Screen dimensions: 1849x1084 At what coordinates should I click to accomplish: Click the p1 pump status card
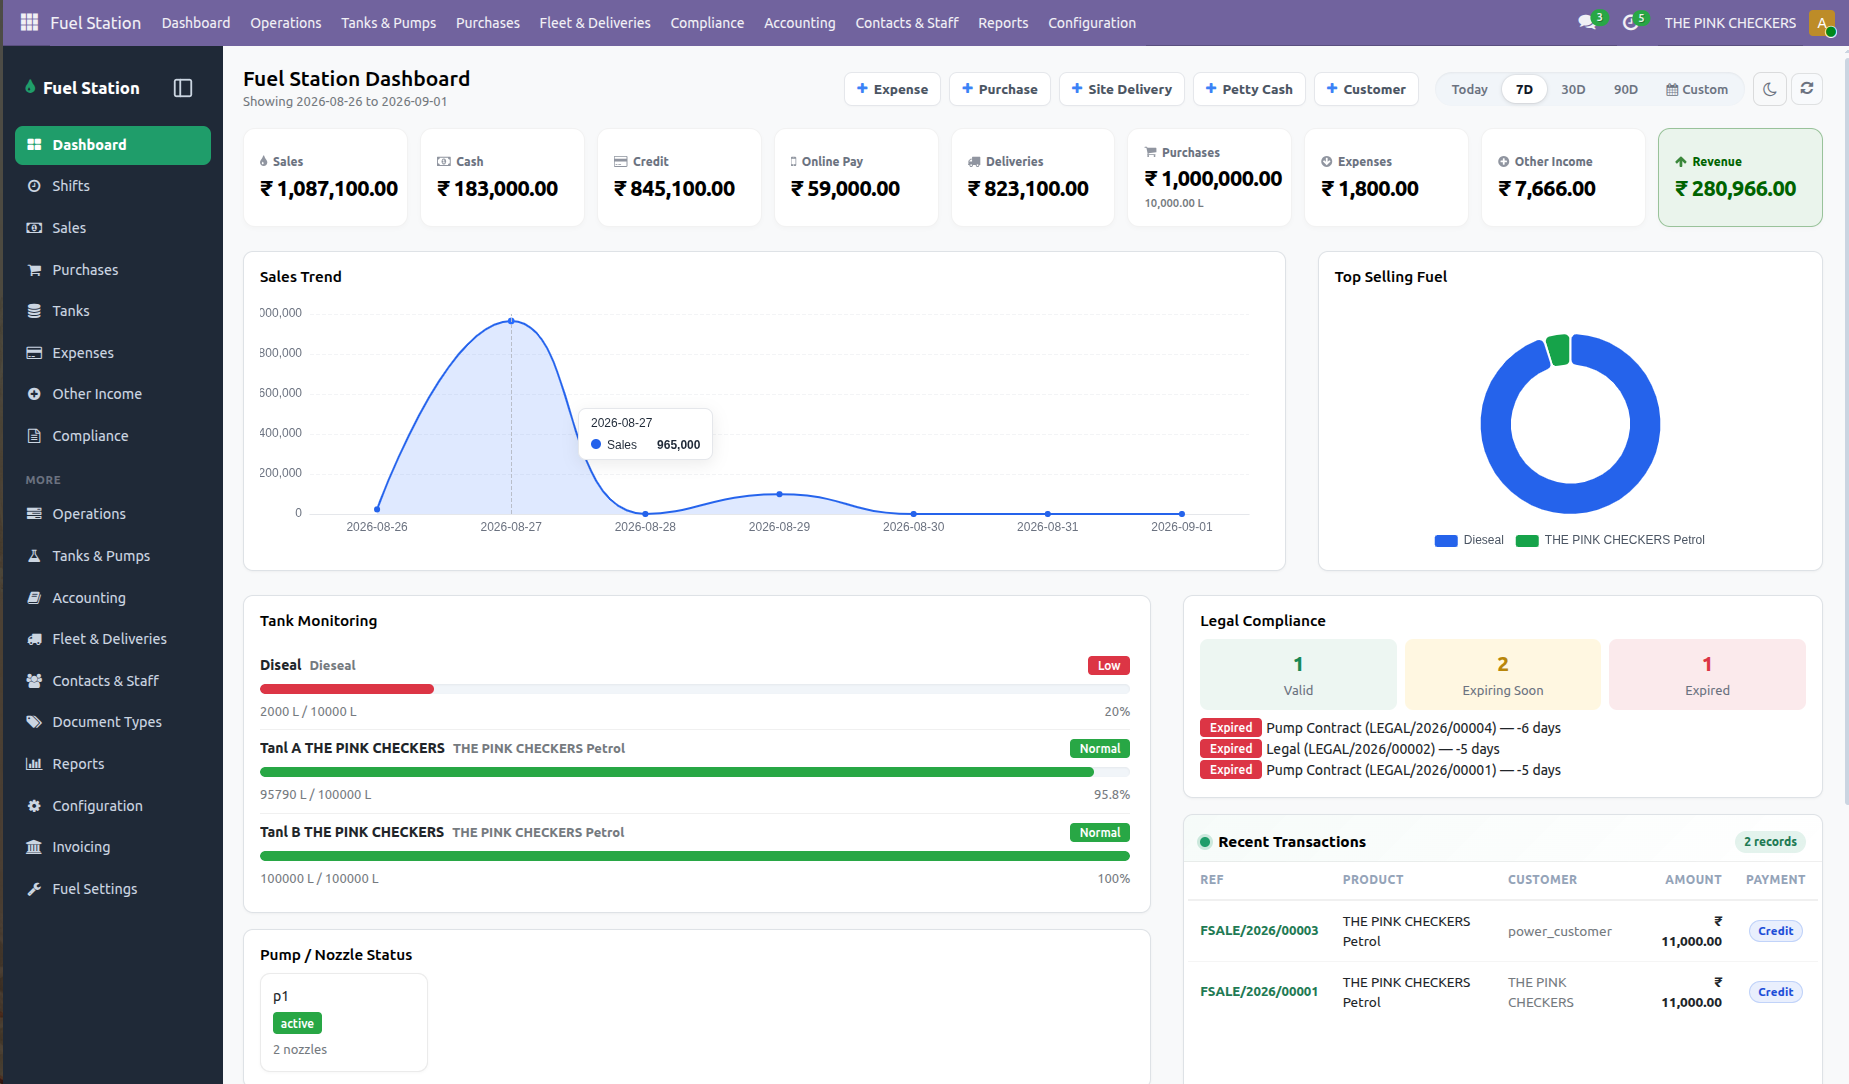click(344, 1023)
